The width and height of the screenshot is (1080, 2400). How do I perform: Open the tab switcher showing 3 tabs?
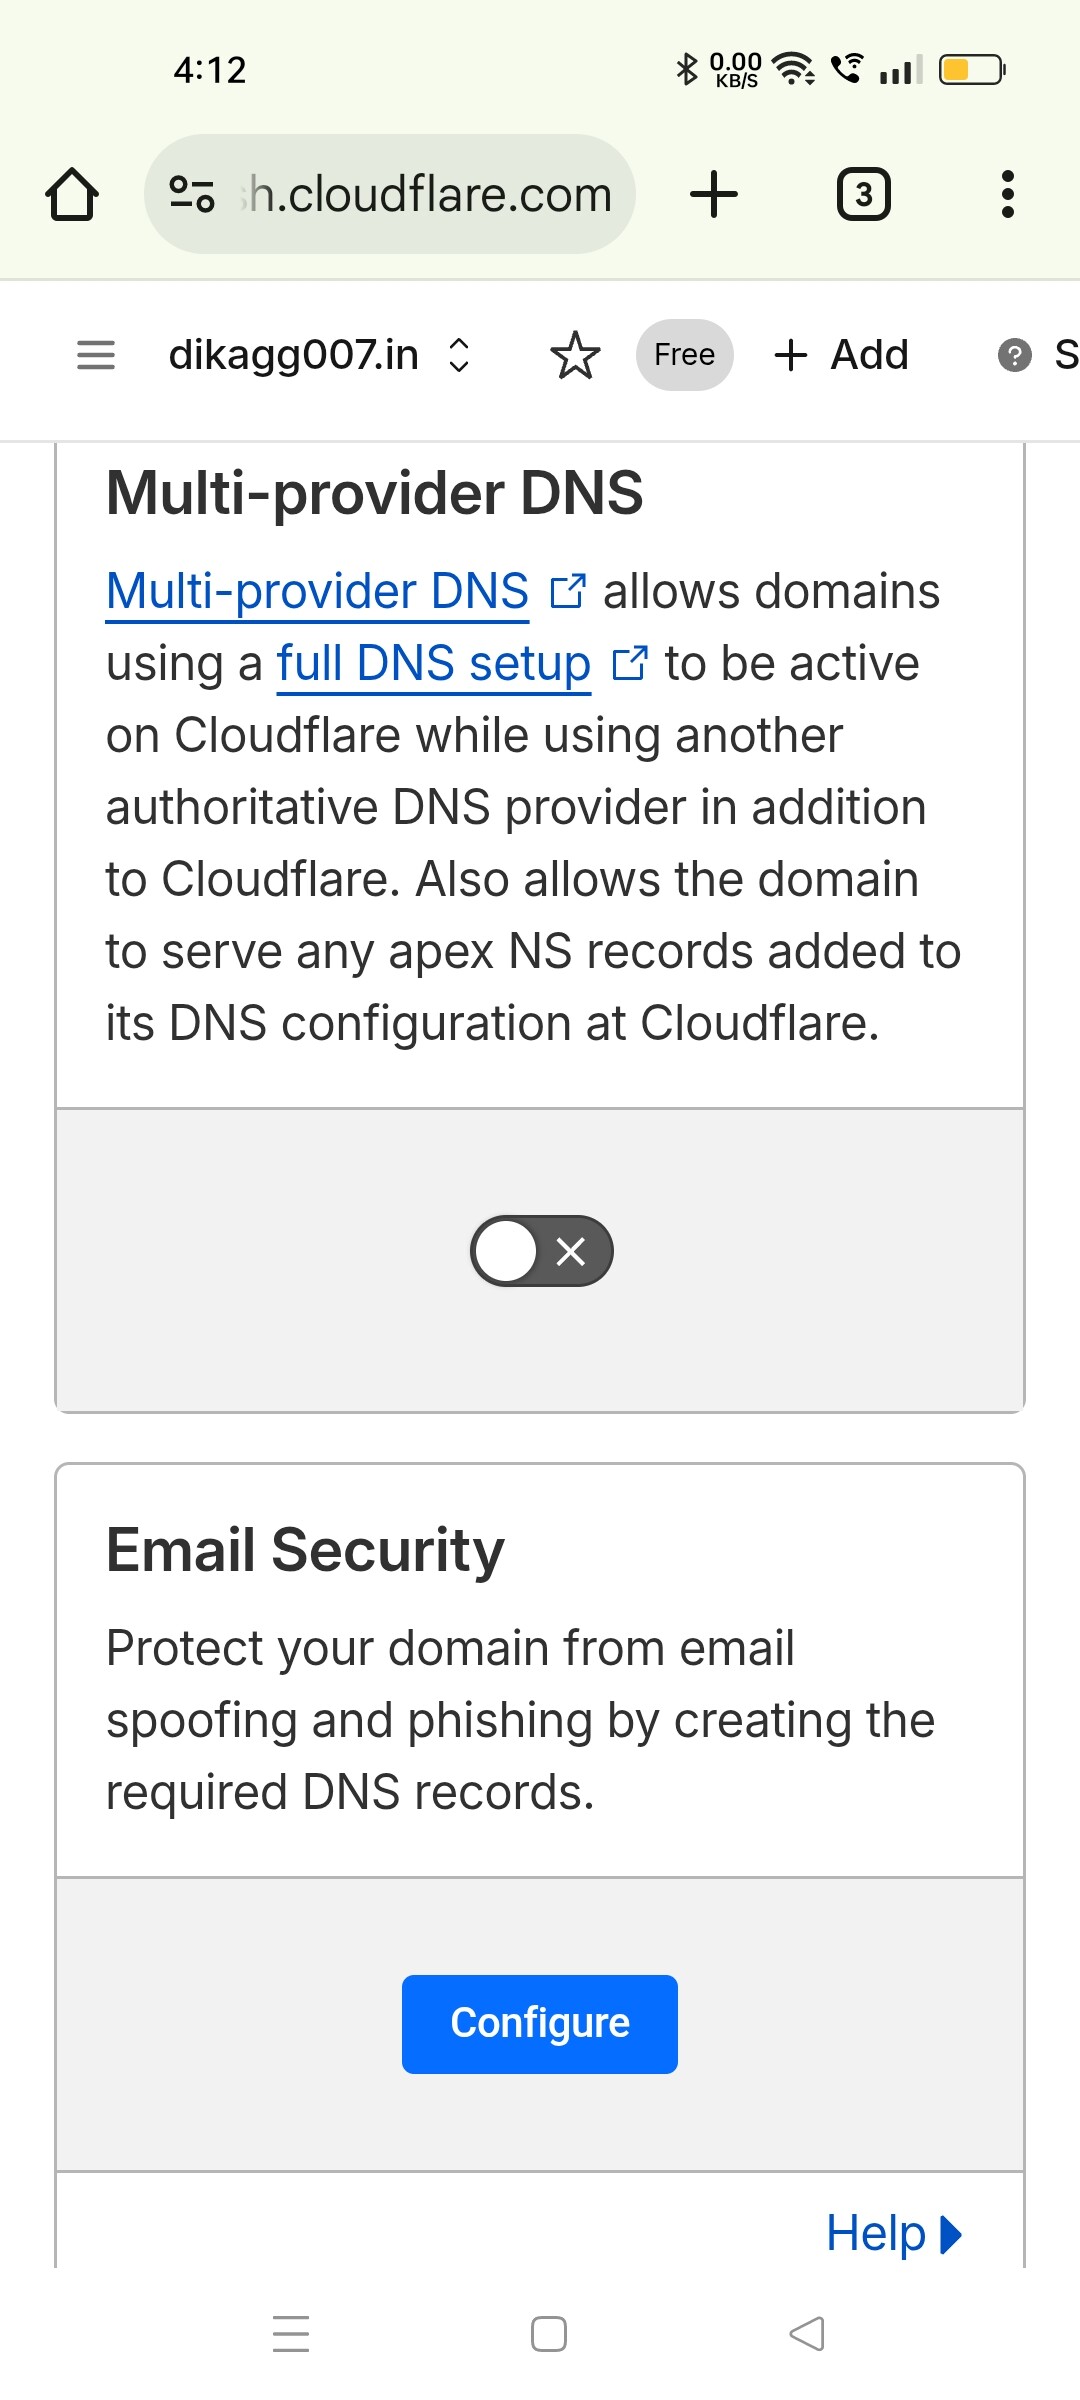[863, 194]
